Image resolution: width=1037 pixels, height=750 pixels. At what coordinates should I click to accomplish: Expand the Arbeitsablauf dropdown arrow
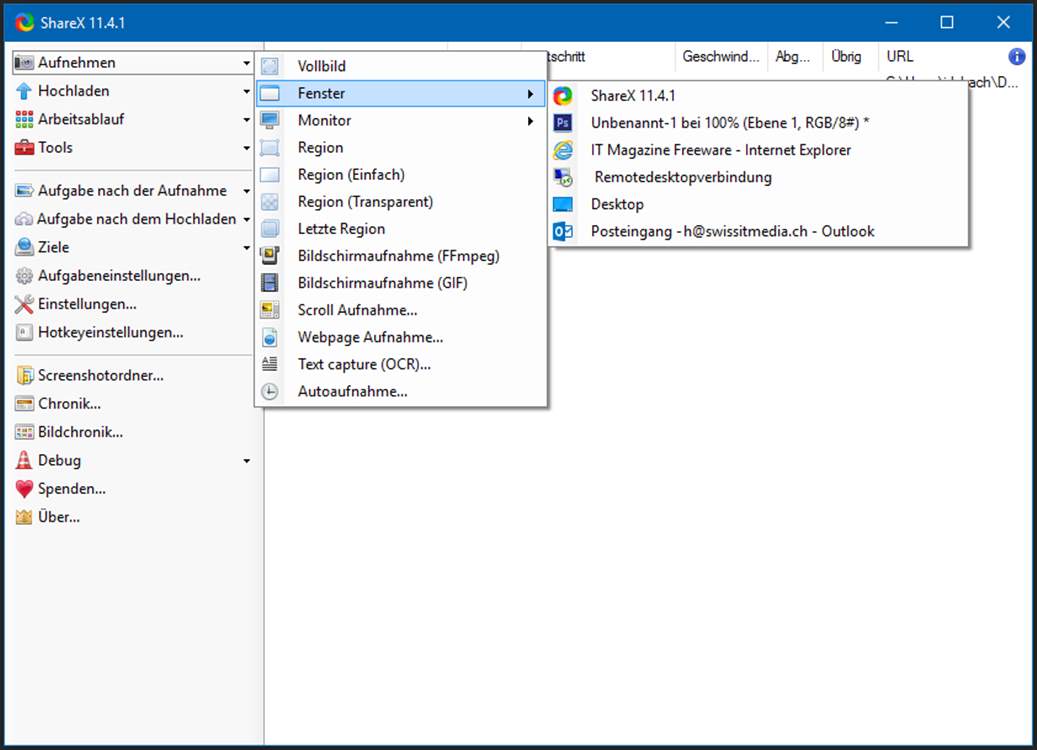click(246, 120)
